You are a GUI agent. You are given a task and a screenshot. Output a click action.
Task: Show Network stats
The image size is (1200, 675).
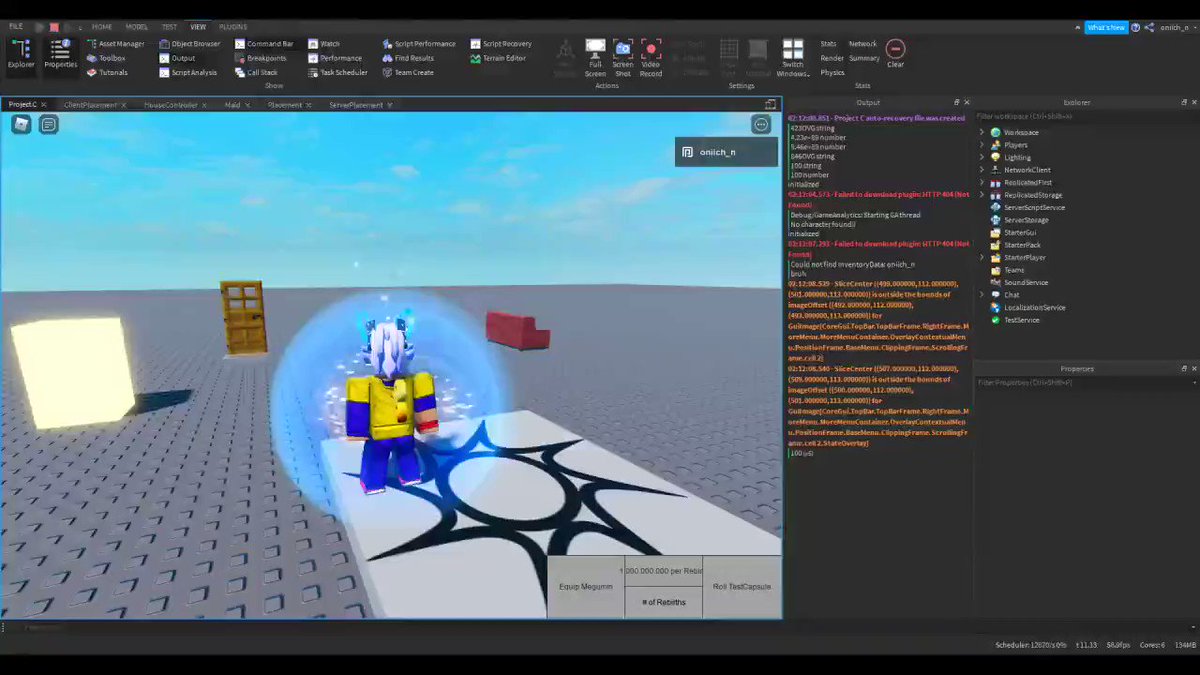click(x=863, y=44)
